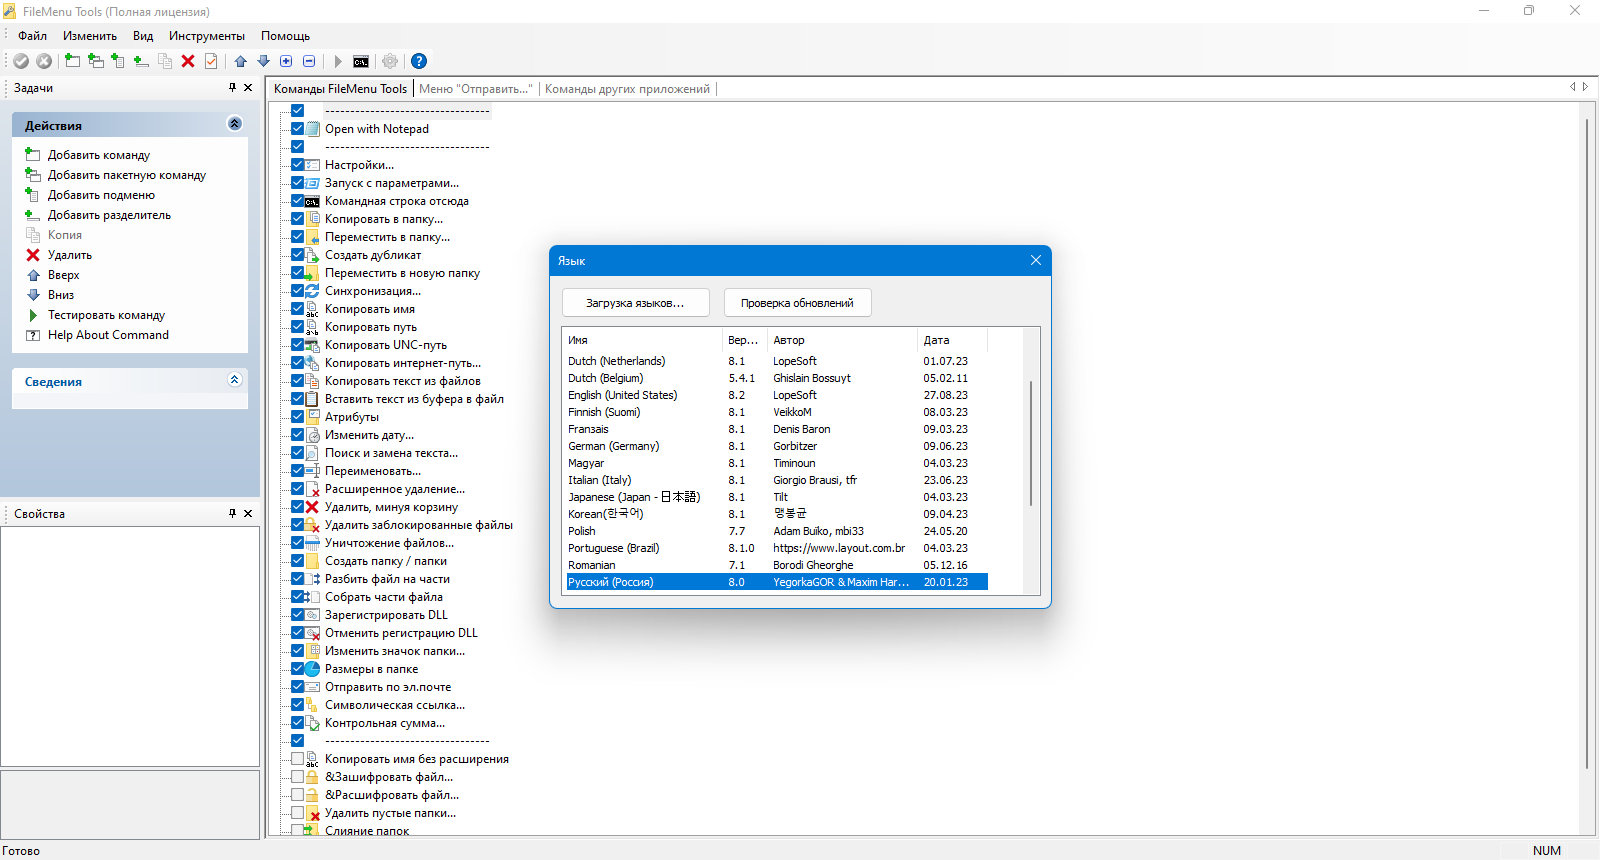1600x860 pixels.
Task: Enable the Удалить пустые папки checkbox
Action: click(297, 812)
